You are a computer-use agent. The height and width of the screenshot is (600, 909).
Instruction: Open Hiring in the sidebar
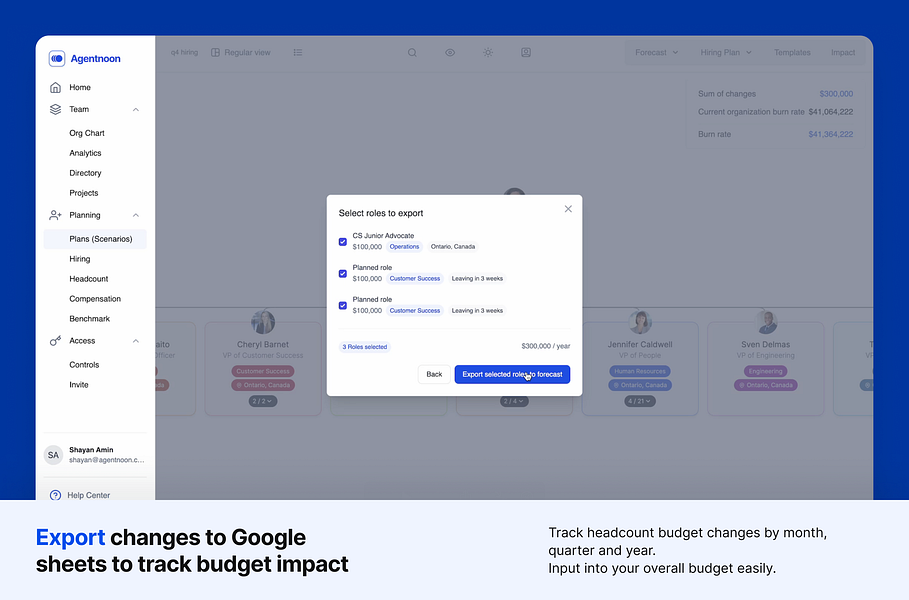(x=79, y=259)
